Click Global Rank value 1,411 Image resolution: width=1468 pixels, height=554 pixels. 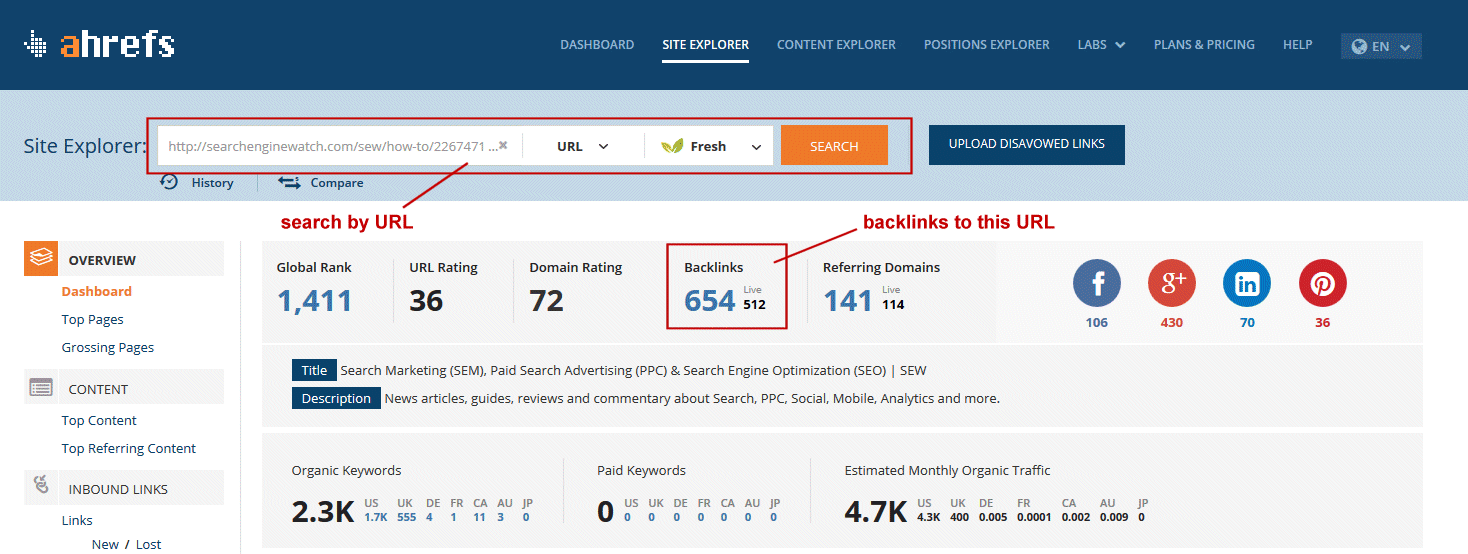(x=314, y=300)
